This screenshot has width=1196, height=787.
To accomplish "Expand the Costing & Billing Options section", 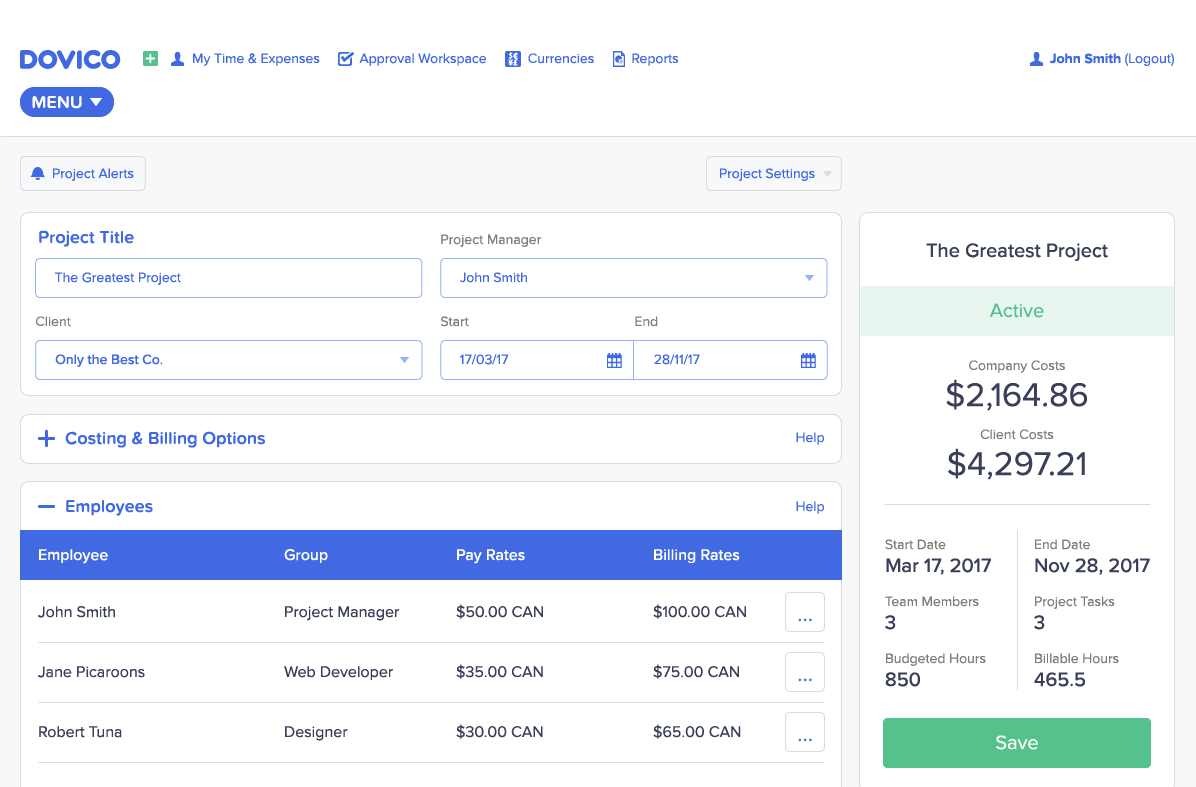I will [x=46, y=439].
